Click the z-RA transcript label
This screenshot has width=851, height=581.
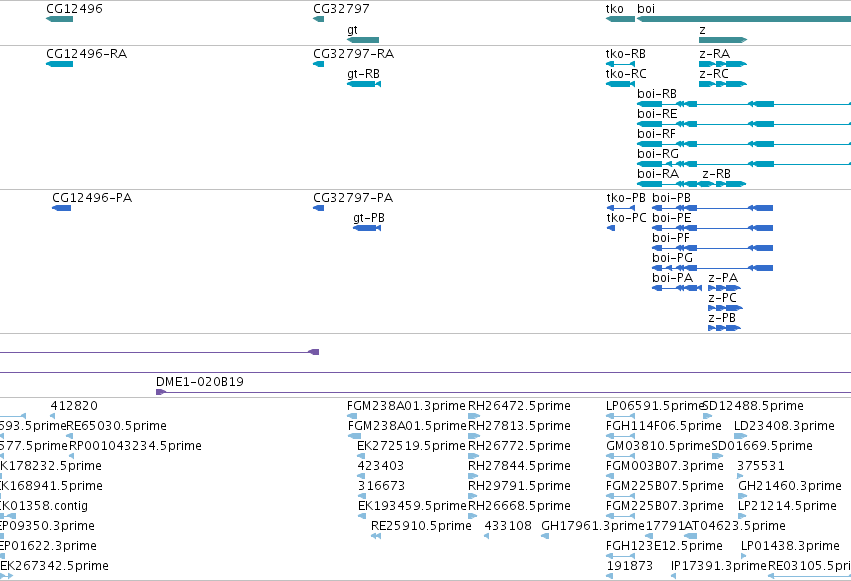[715, 54]
